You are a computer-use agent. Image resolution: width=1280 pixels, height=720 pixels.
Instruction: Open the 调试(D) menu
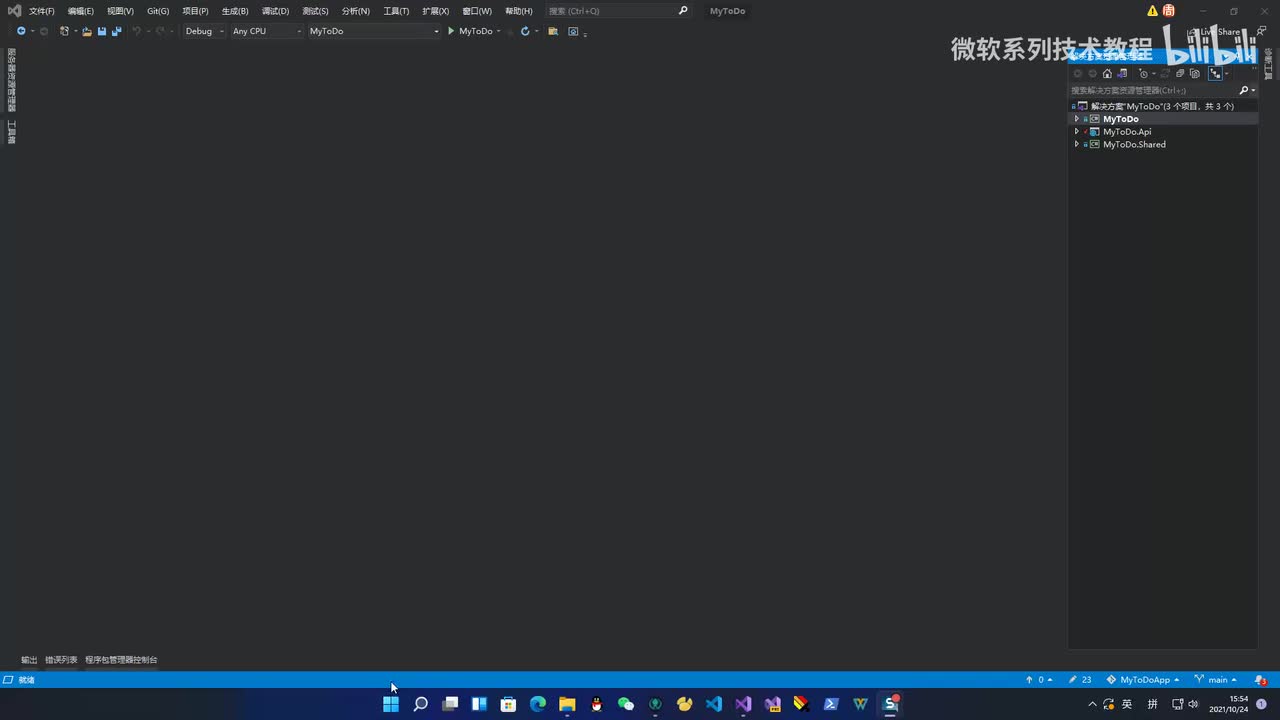(x=275, y=11)
